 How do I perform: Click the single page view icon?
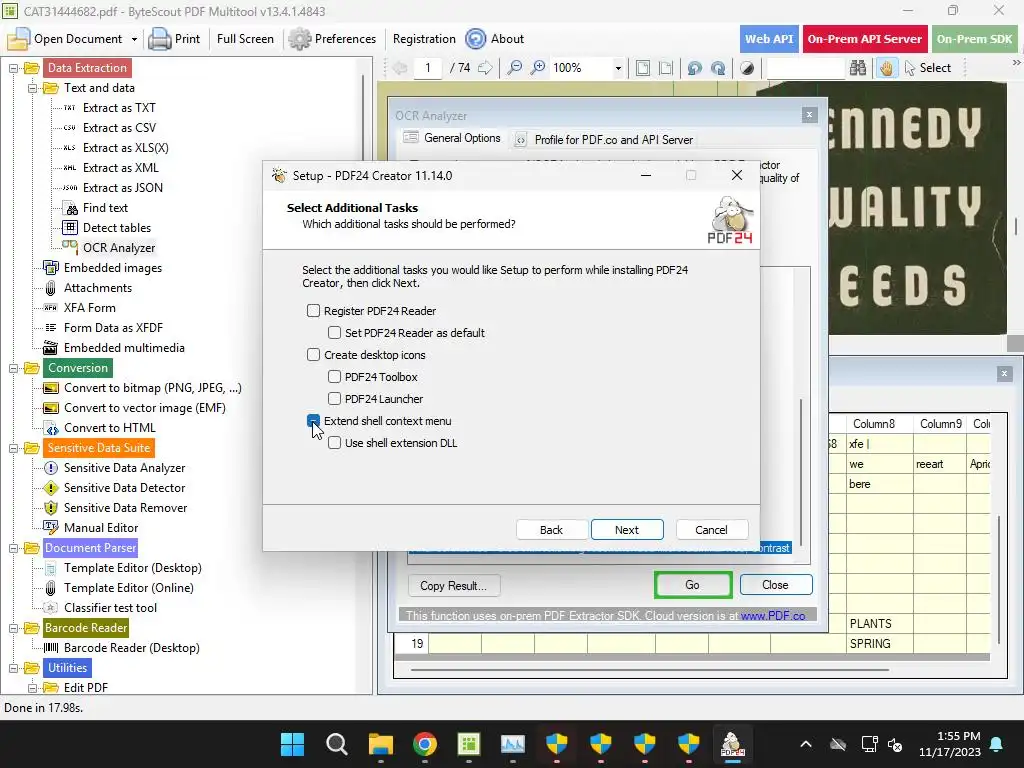click(643, 68)
